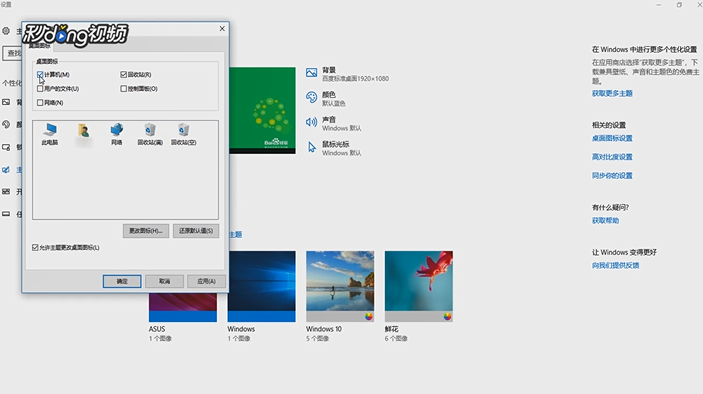The width and height of the screenshot is (703, 394).
Task: Open High contrast settings (高对比度设置) link
Action: [612, 157]
